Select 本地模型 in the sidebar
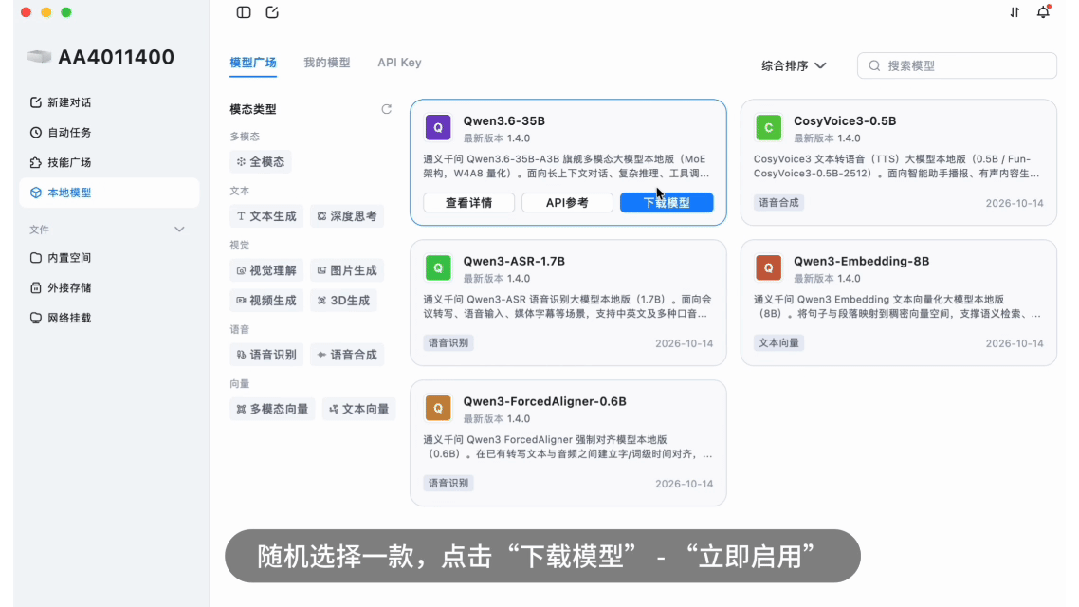 coord(109,193)
